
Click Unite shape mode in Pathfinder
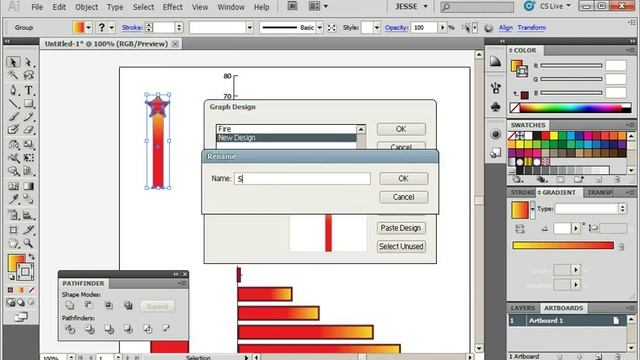click(x=70, y=305)
